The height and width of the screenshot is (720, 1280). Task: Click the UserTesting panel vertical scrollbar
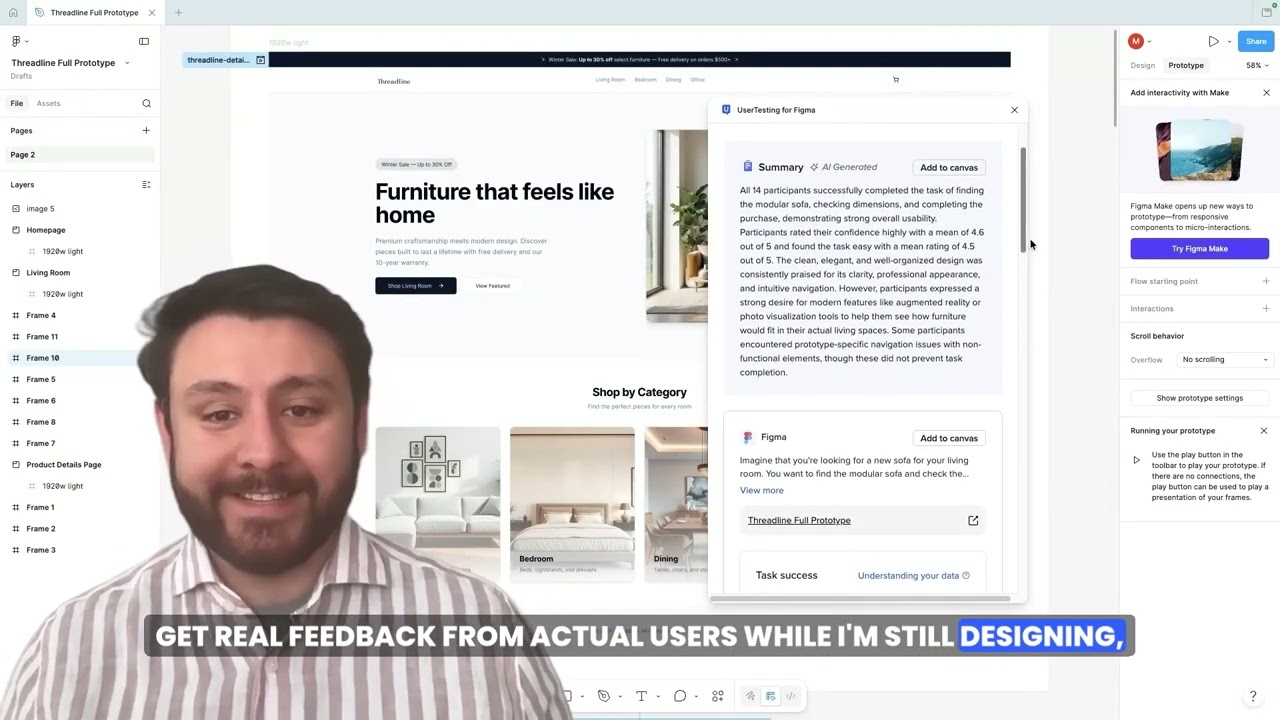pos(1023,200)
